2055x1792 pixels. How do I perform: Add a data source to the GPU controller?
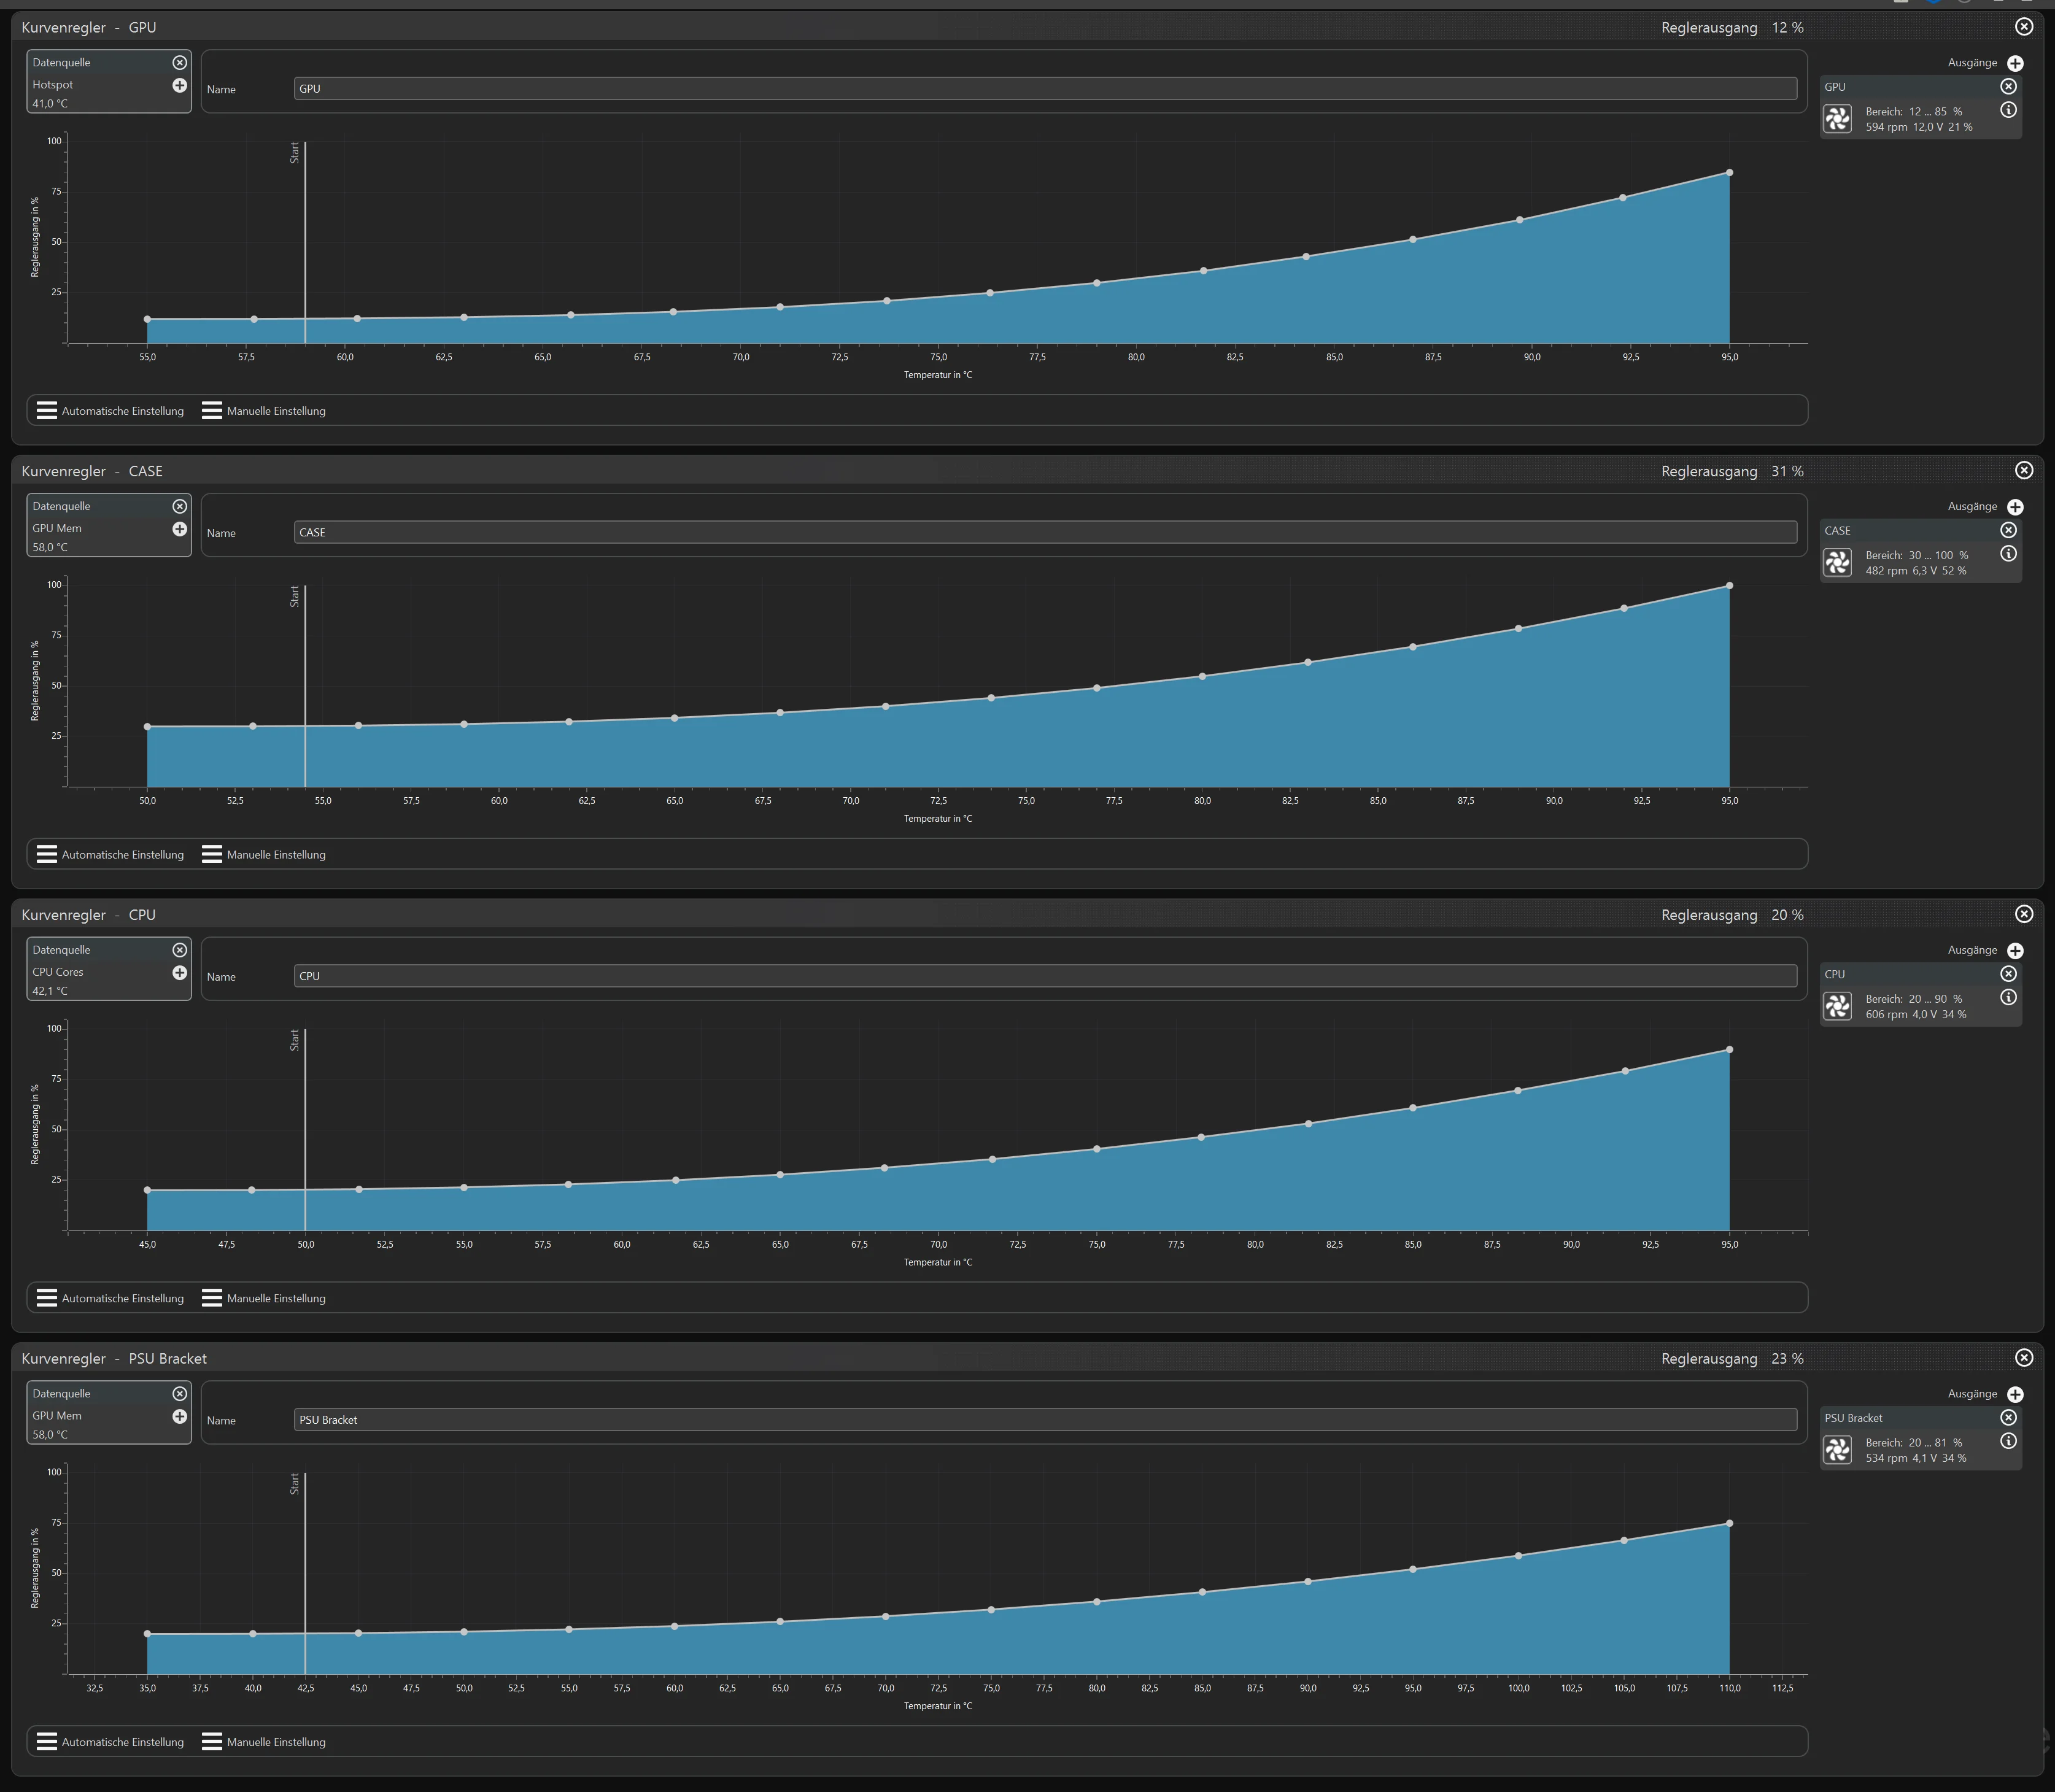(180, 86)
